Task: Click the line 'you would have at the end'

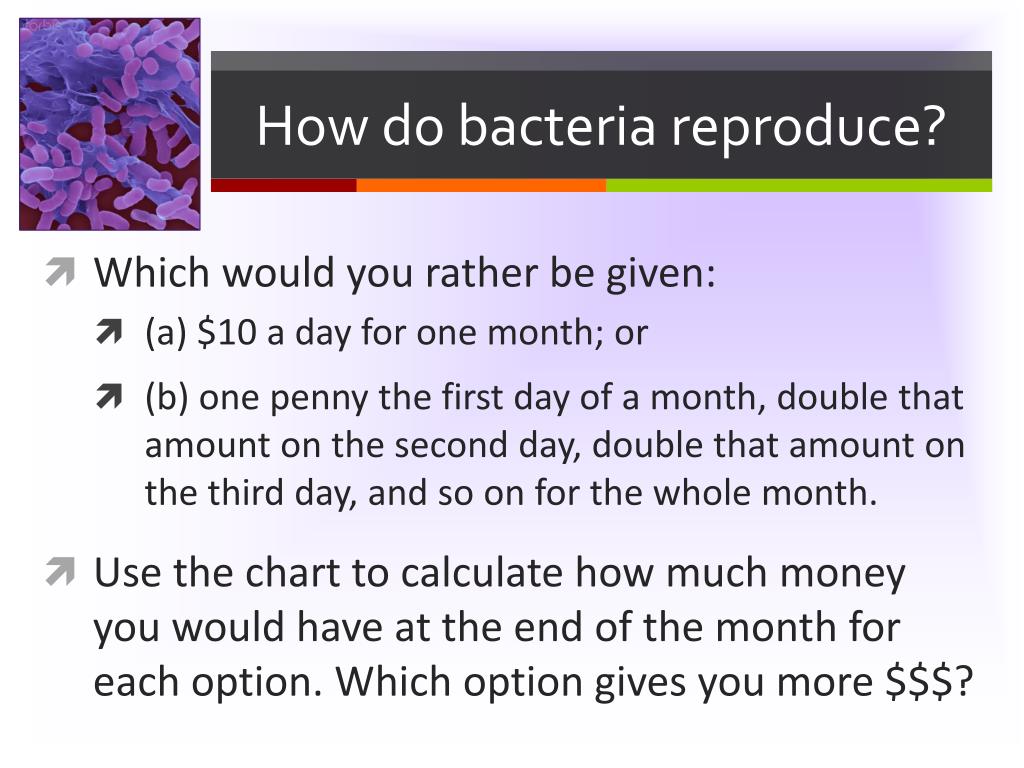Action: point(497,628)
